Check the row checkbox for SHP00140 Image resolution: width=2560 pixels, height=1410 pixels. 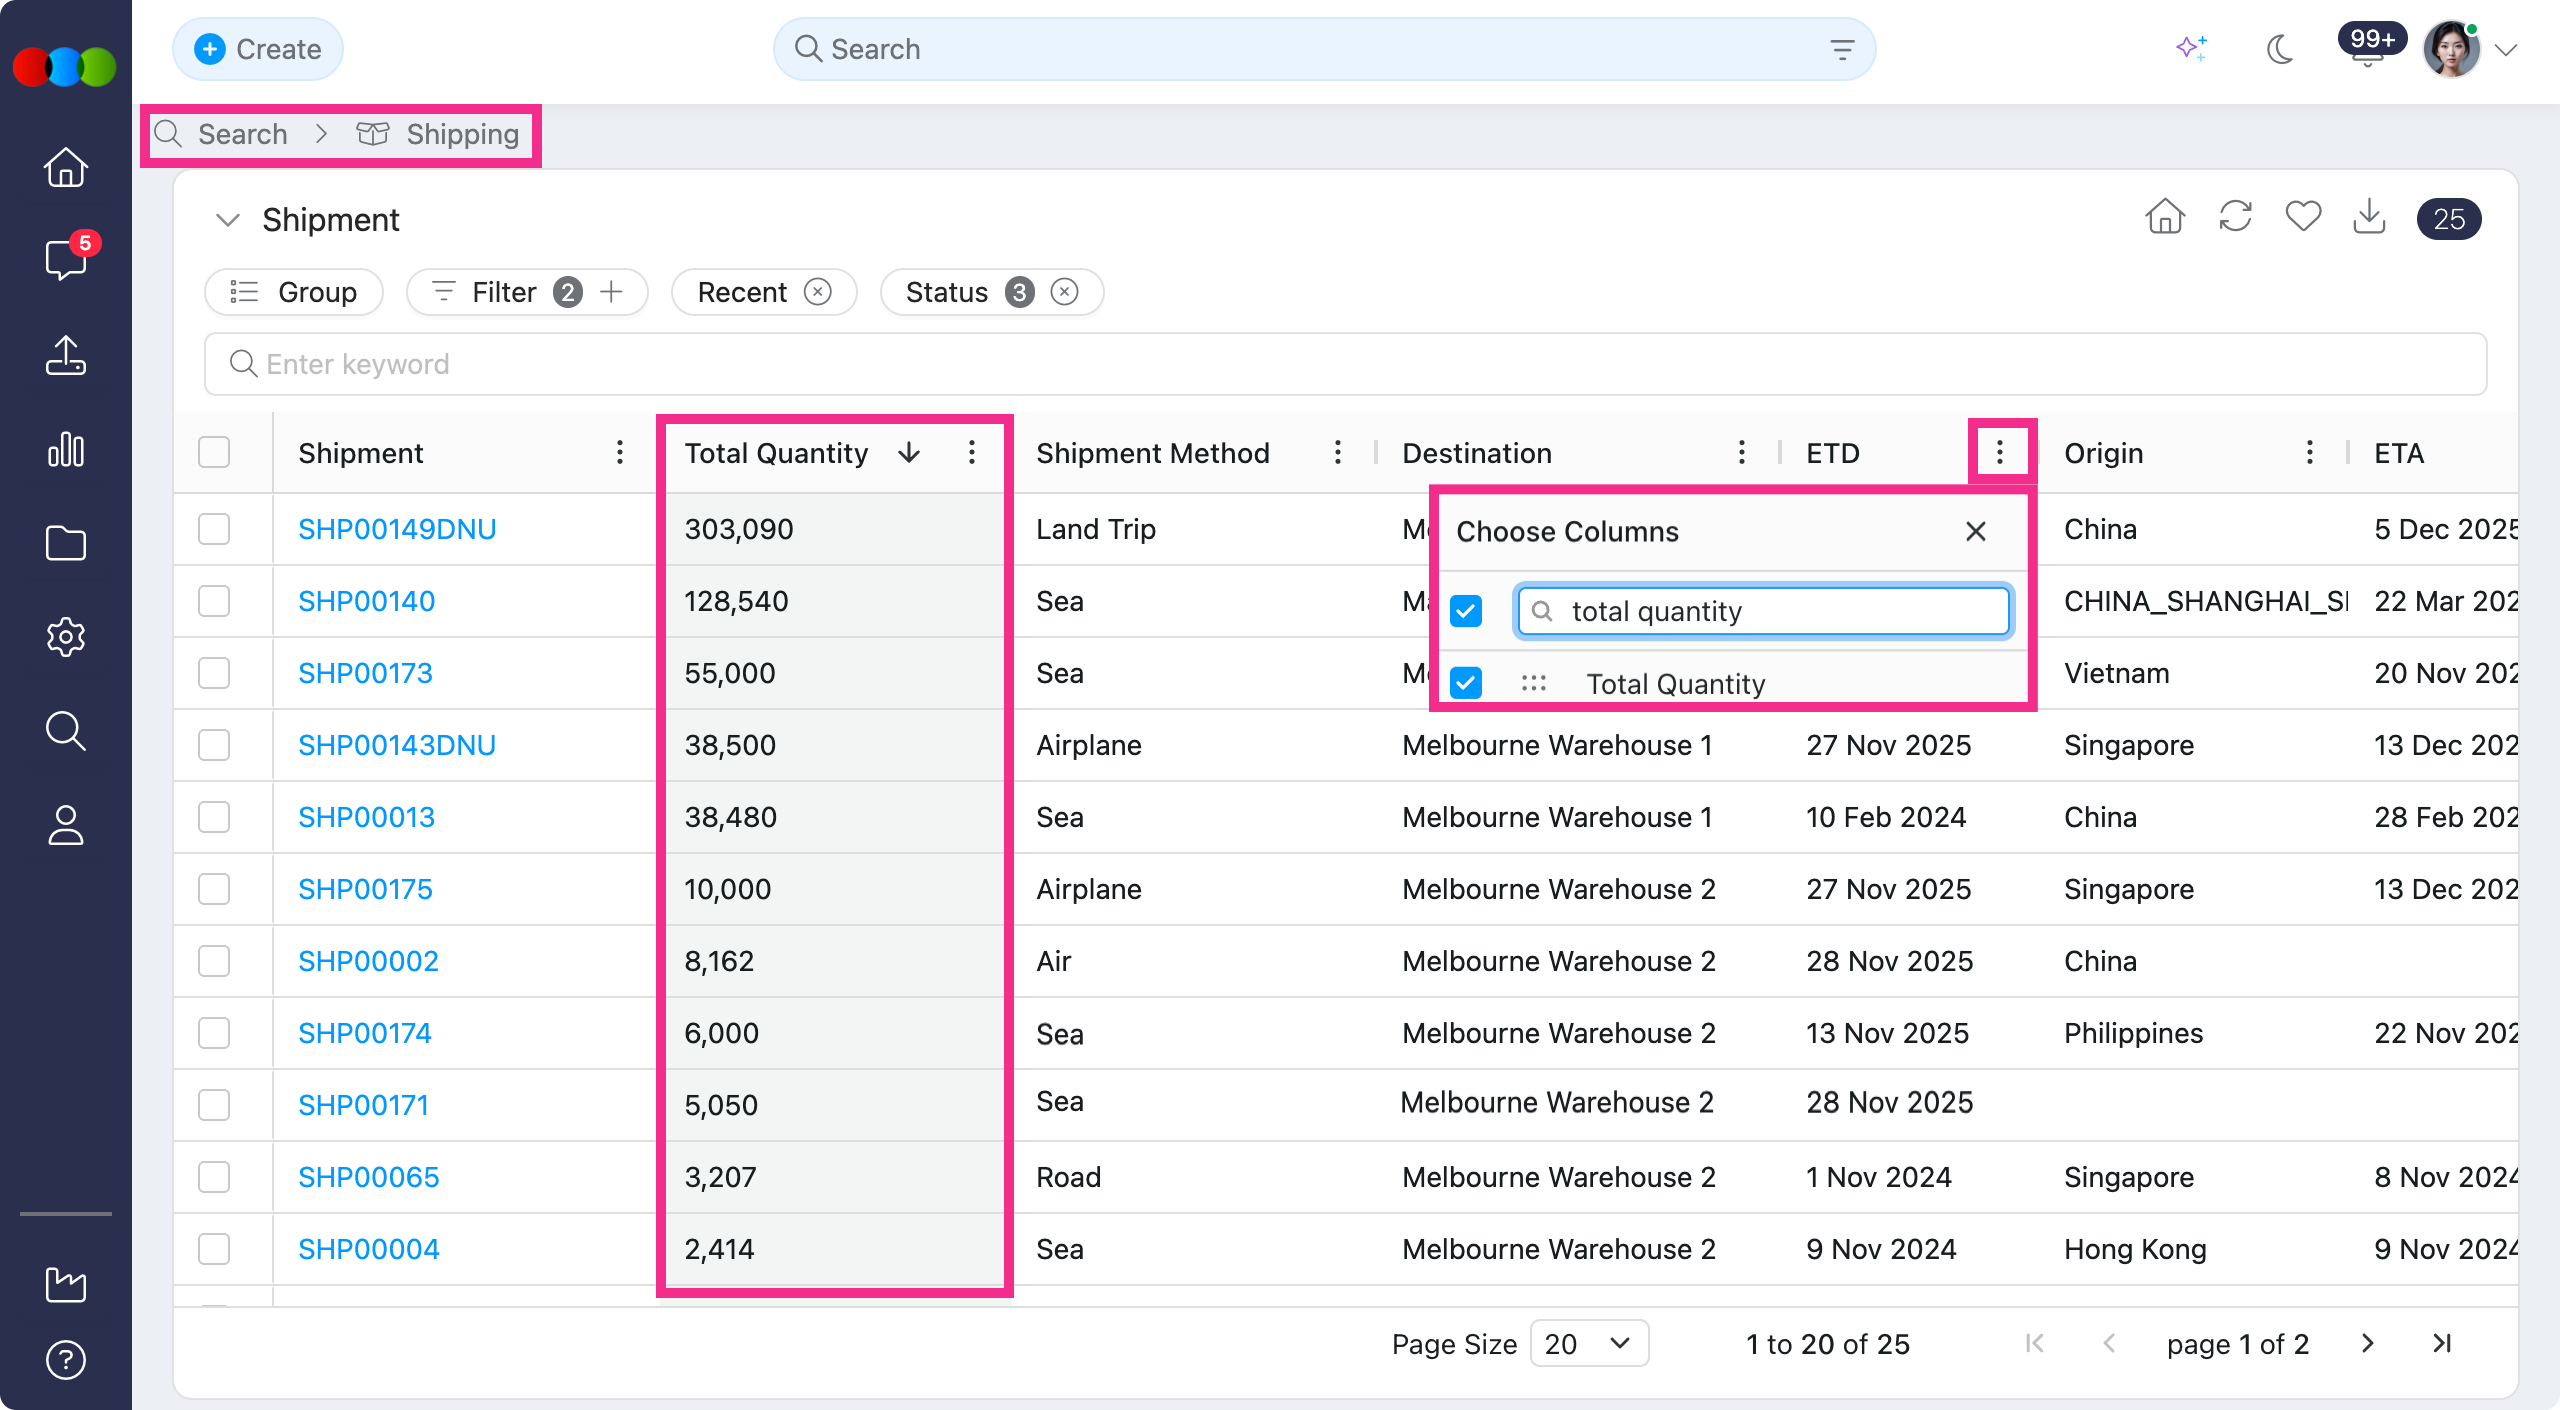coord(214,601)
